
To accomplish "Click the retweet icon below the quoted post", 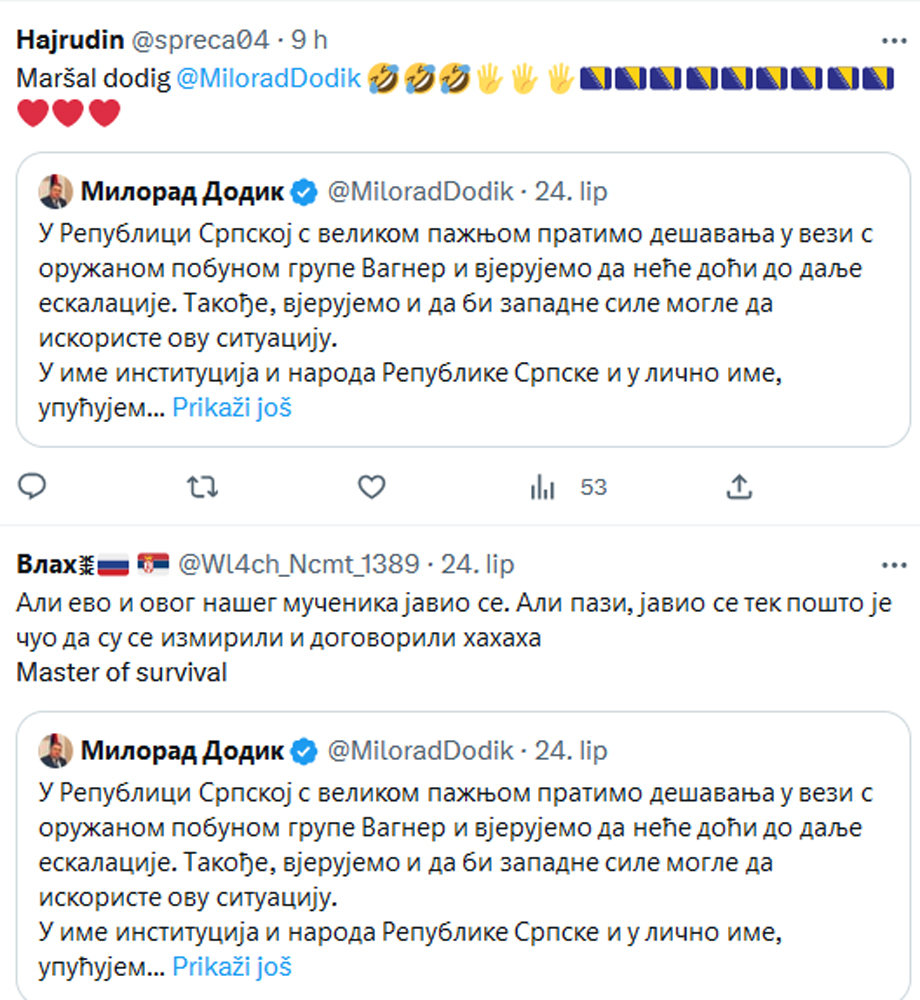I will pyautogui.click(x=202, y=487).
